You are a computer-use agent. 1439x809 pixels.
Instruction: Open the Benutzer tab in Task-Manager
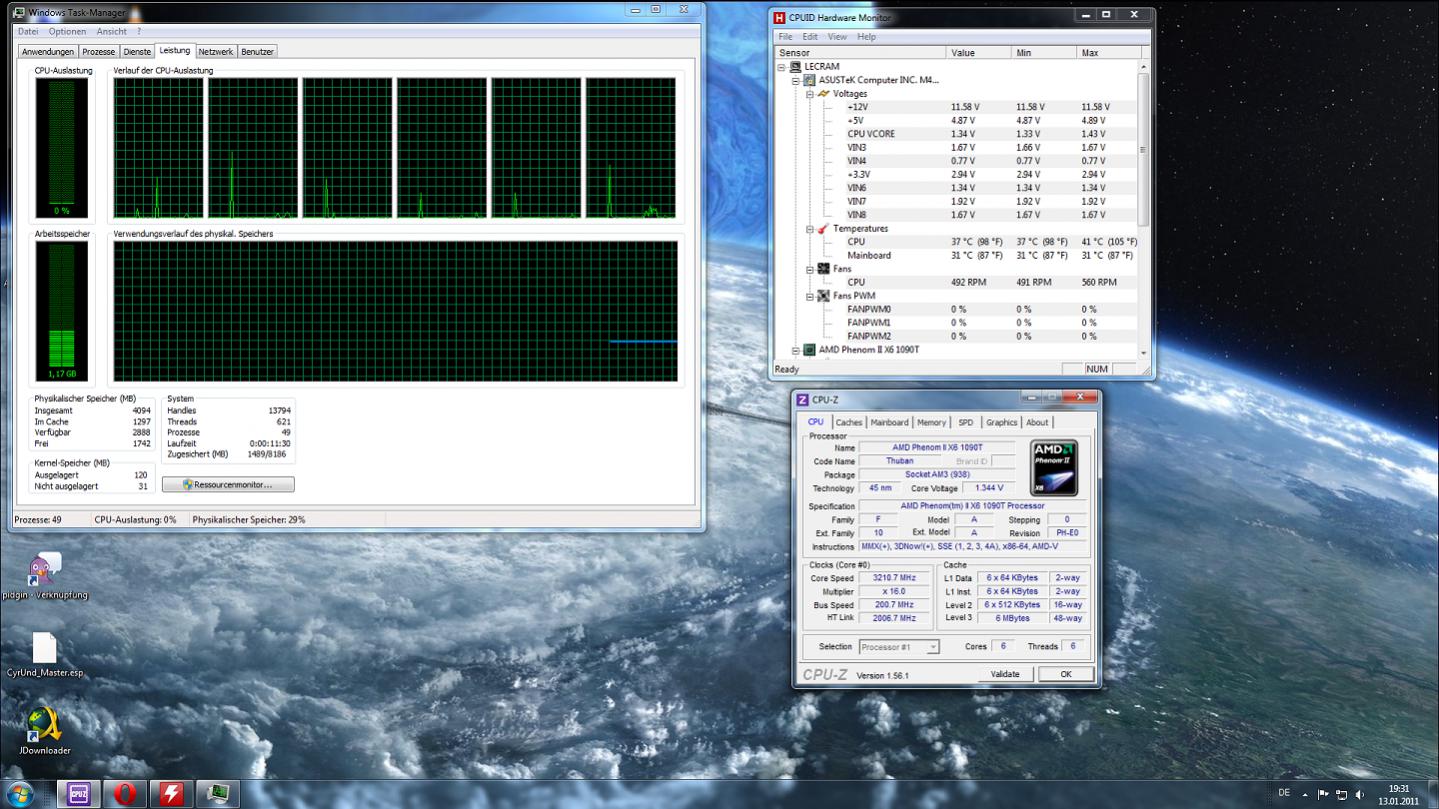click(x=257, y=51)
